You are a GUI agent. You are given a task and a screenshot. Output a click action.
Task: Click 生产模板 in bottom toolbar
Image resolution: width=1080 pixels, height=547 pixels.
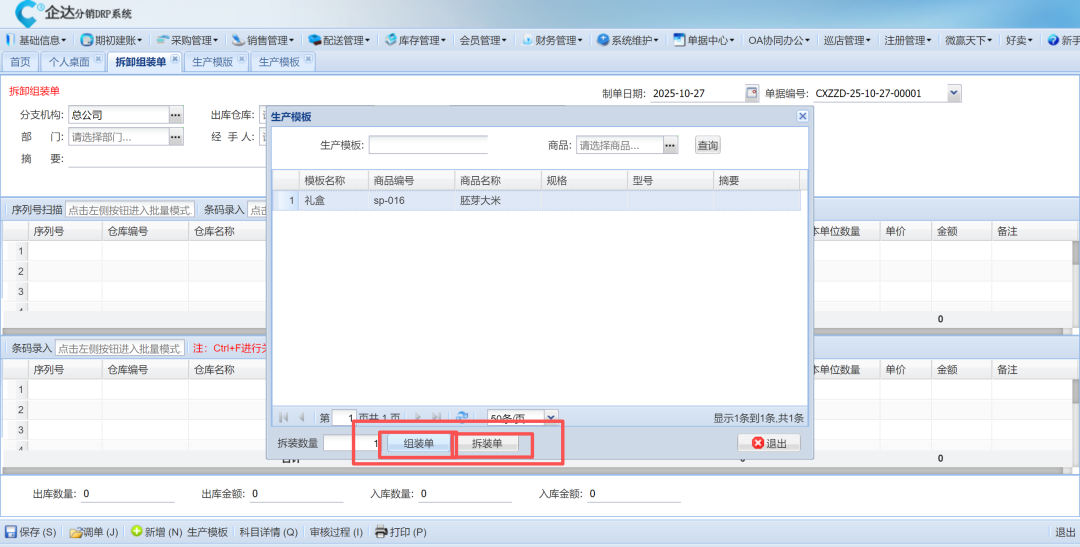207,532
